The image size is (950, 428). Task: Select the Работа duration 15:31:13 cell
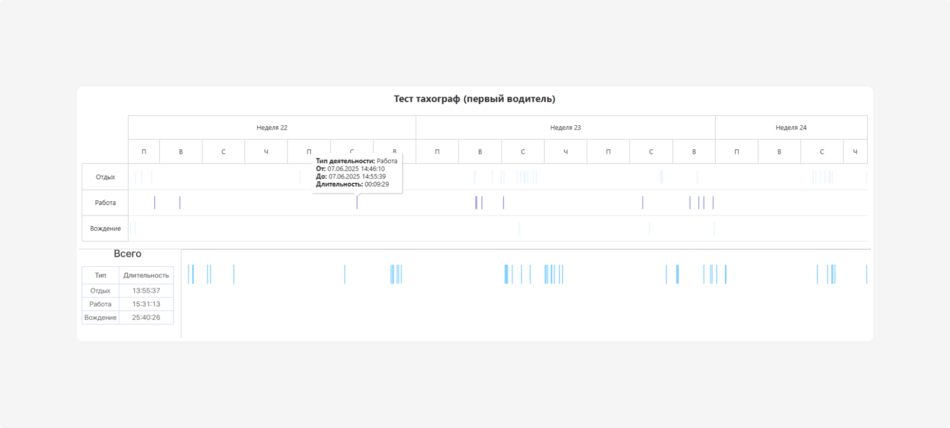(x=146, y=304)
